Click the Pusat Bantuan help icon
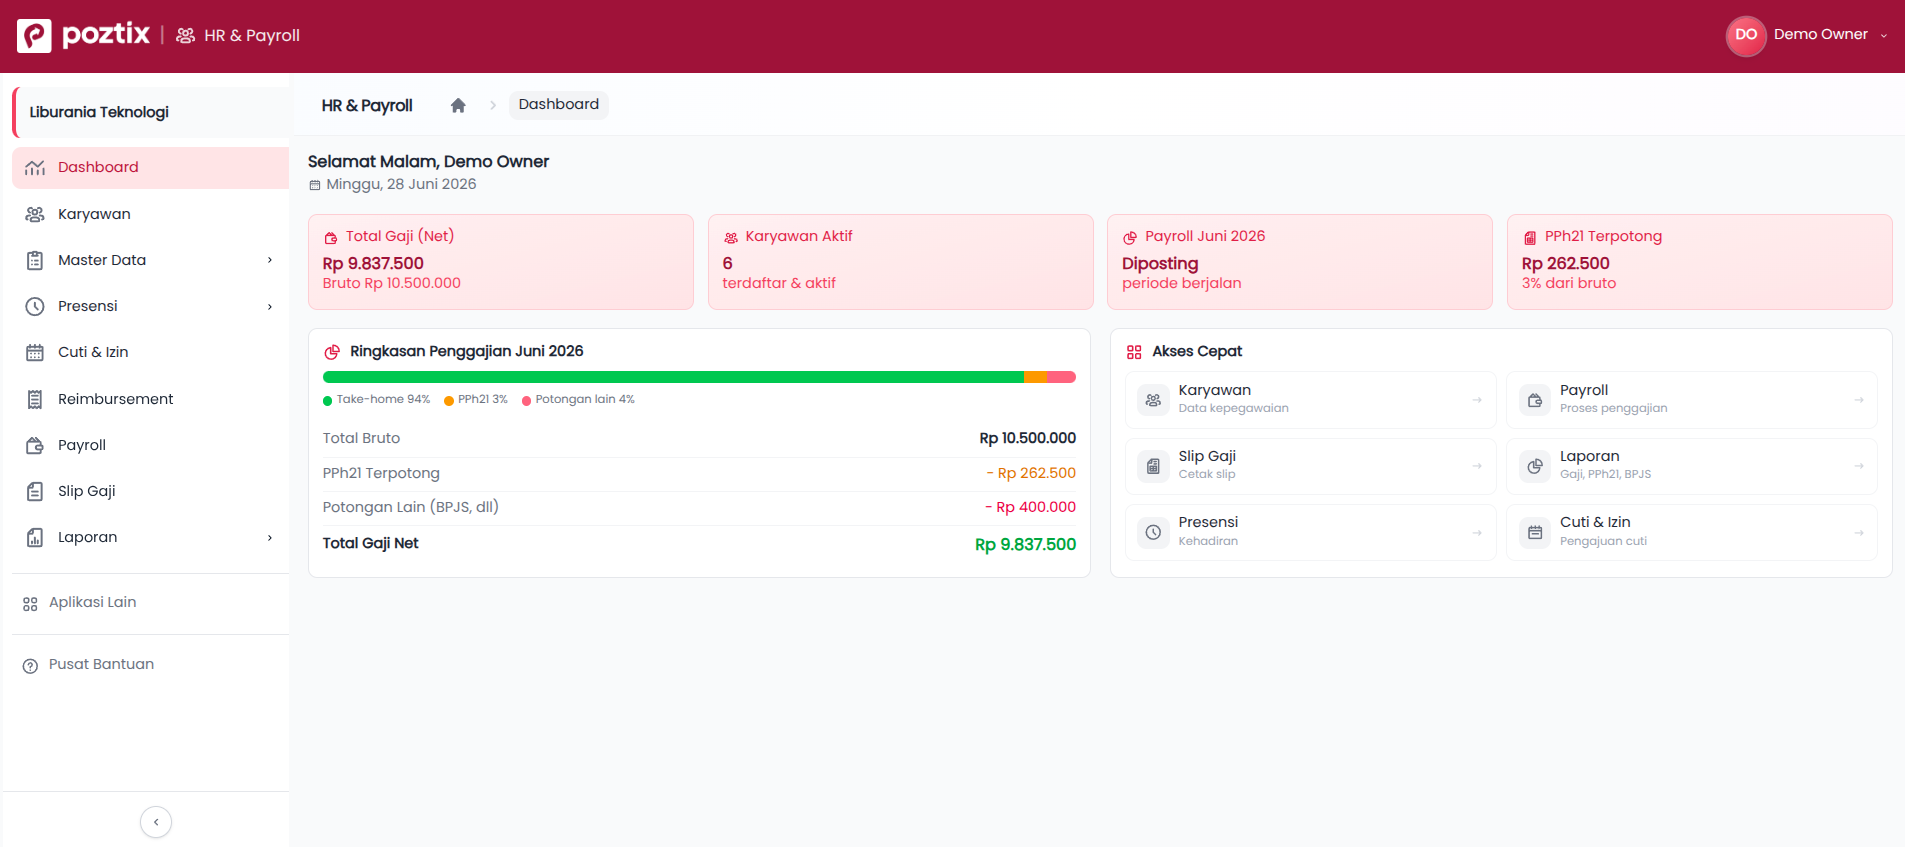The width and height of the screenshot is (1905, 847). 30,665
